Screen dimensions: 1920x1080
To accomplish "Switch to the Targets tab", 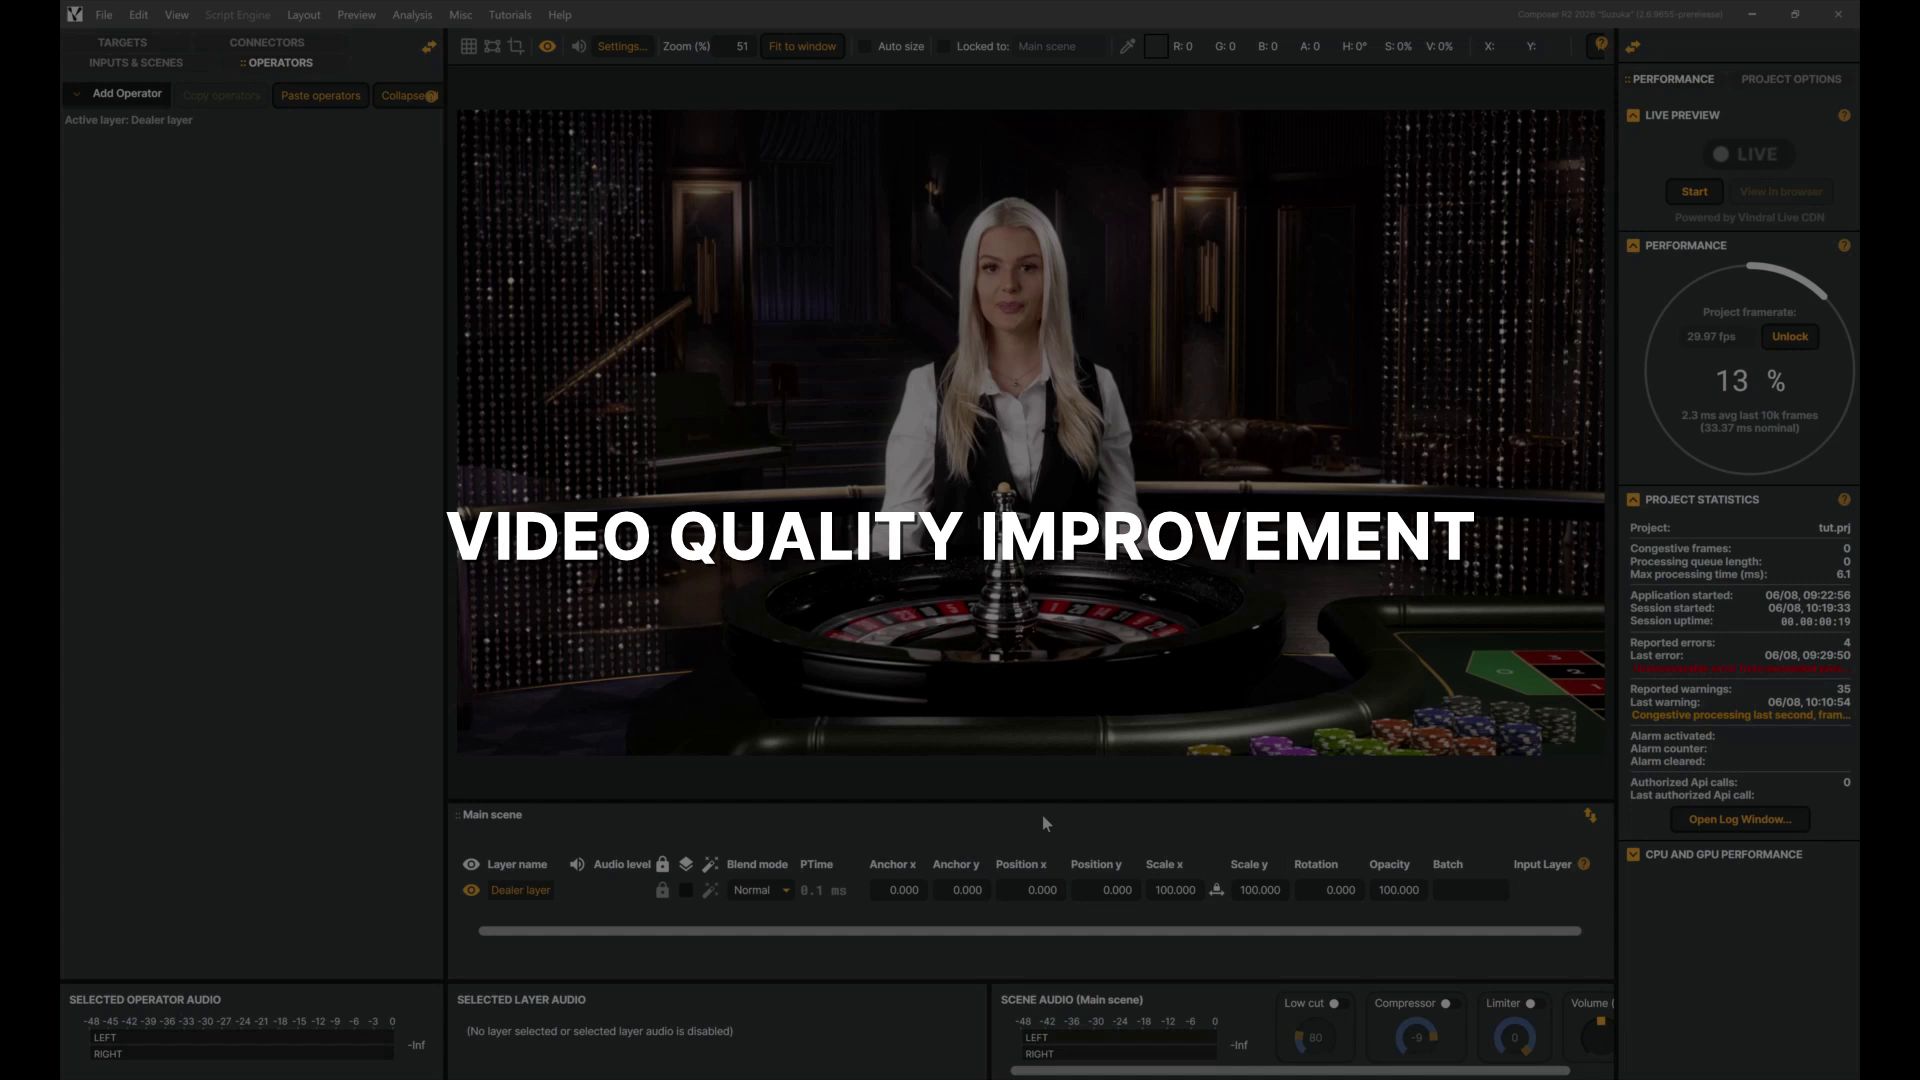I will pos(122,42).
